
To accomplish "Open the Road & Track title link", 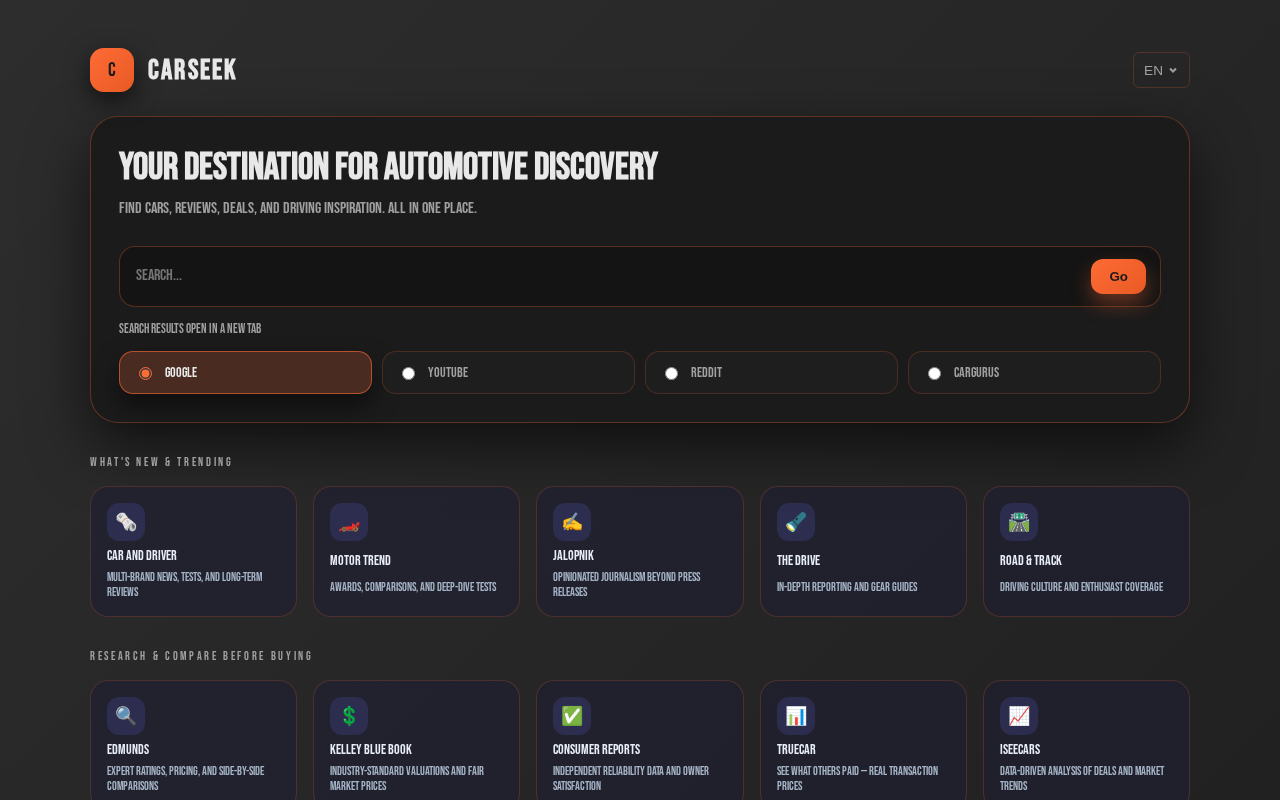I will 1031,561.
